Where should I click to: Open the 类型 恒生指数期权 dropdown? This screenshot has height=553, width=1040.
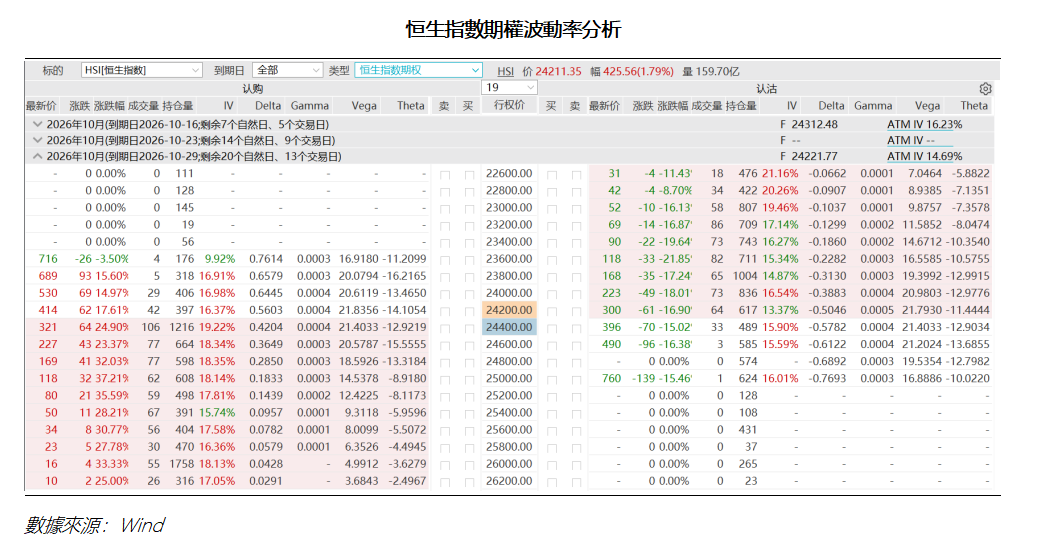(418, 70)
